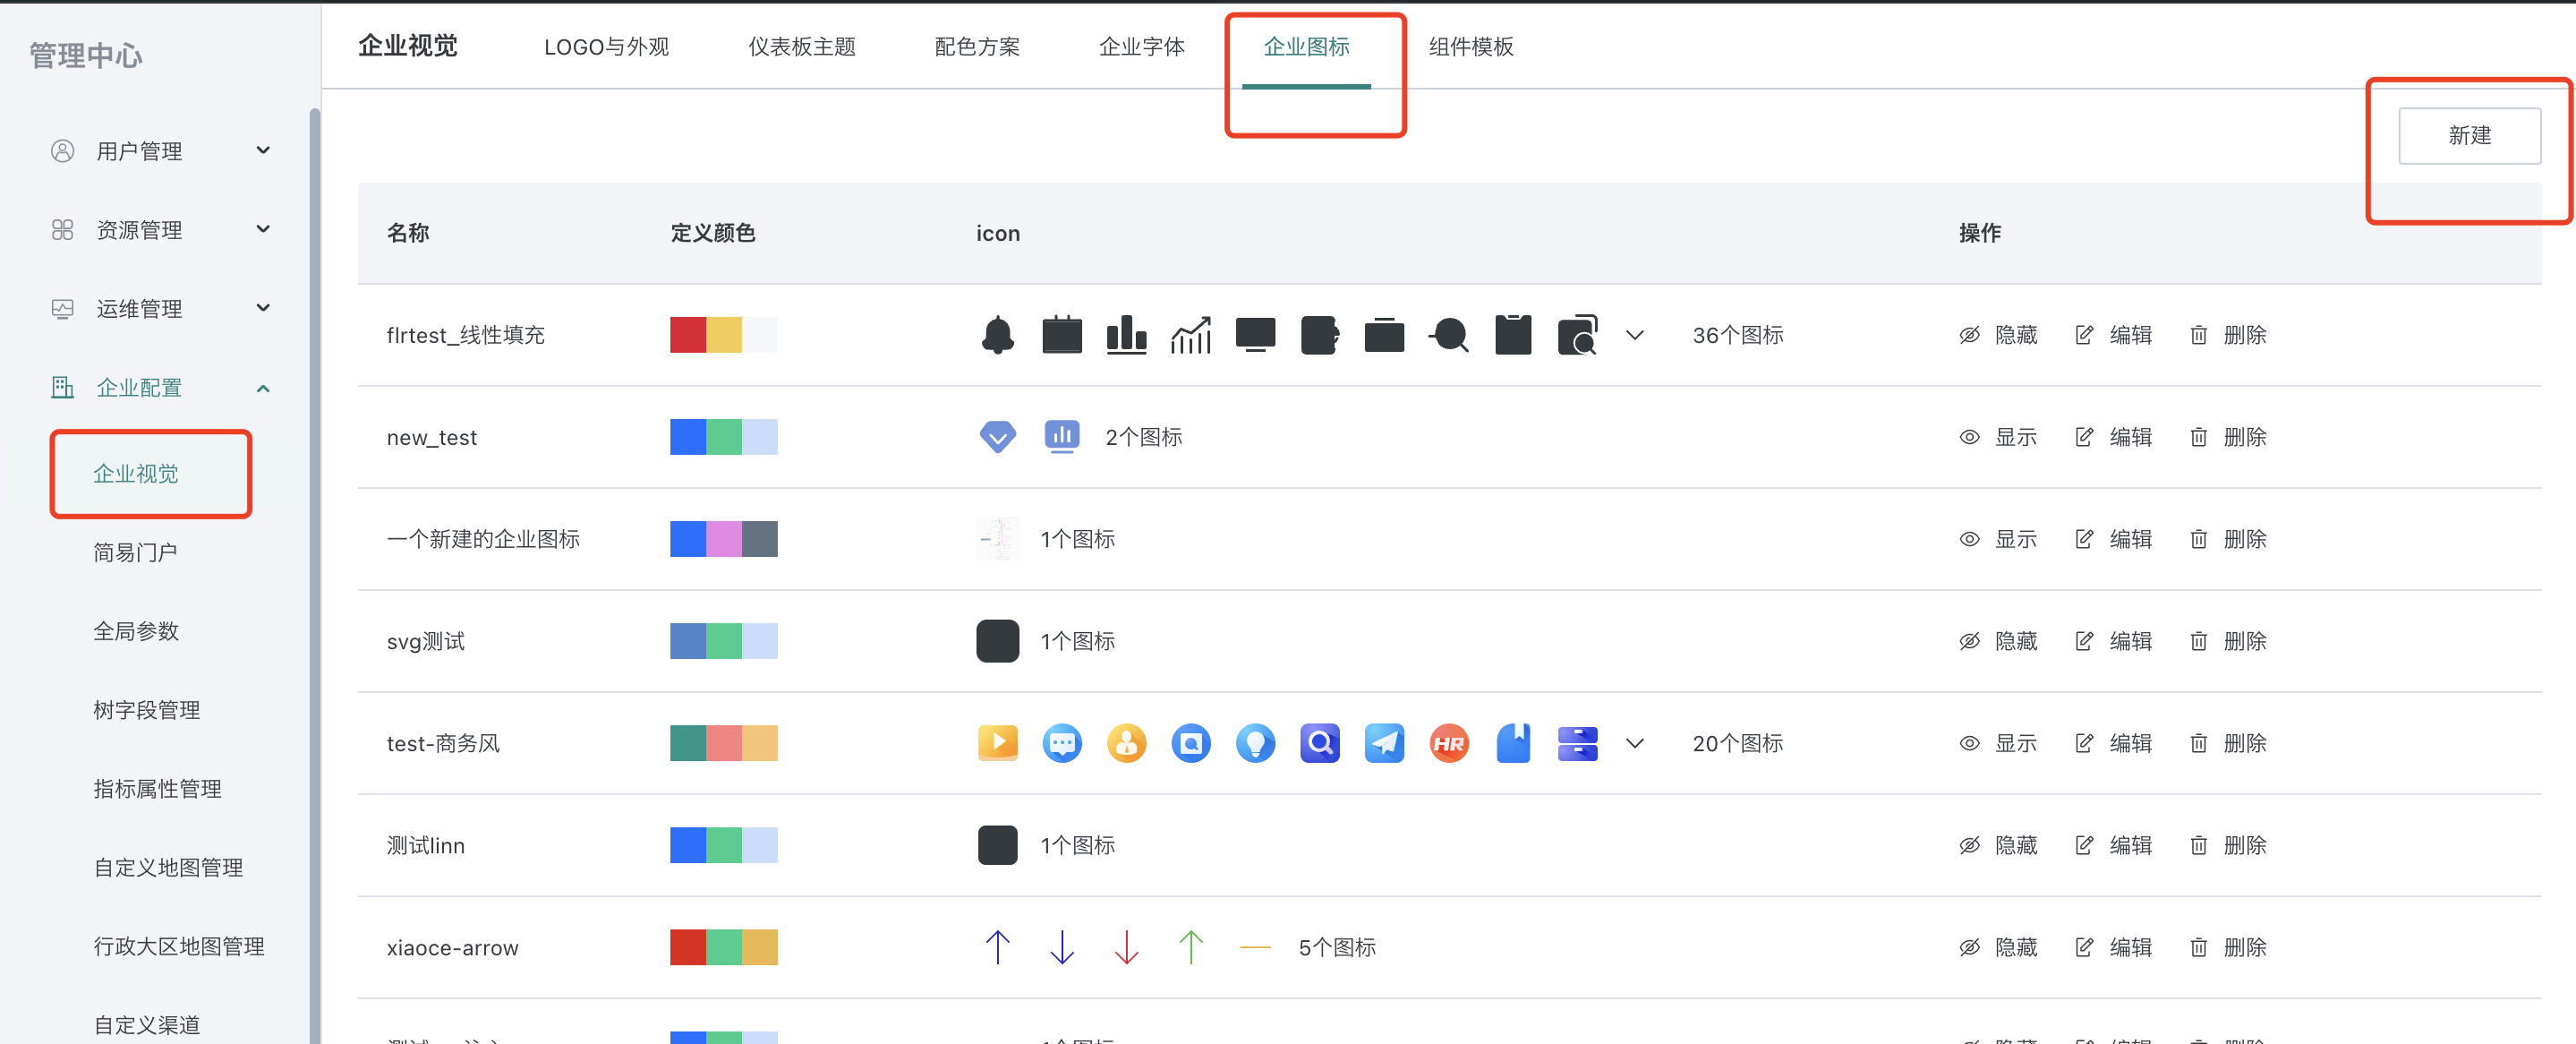Click the magnifier icon in test-商务风 row
Viewport: 2576px width, 1044px height.
[1320, 743]
